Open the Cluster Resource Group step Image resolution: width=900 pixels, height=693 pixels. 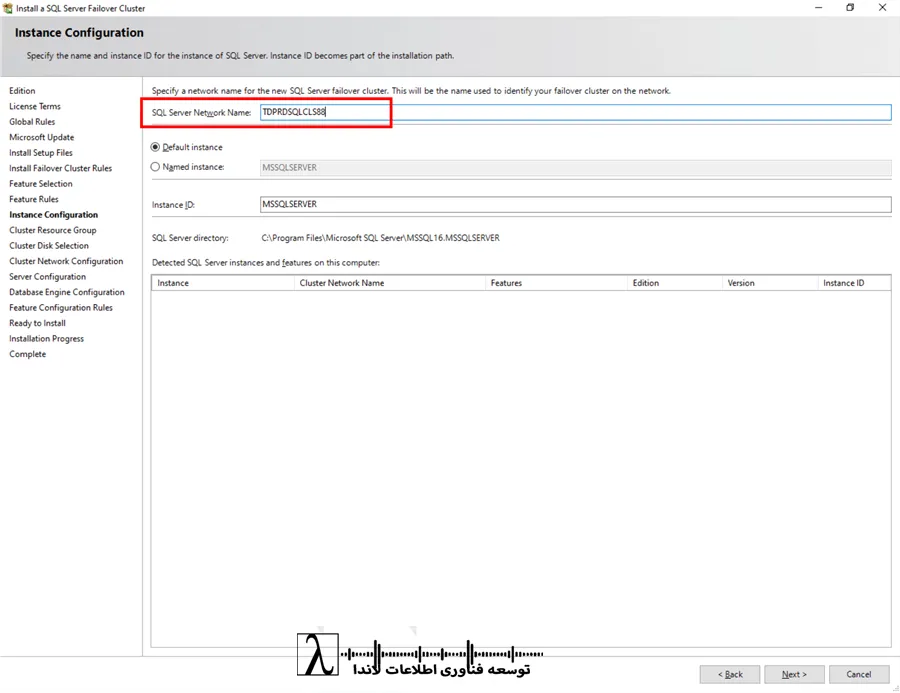(x=53, y=230)
